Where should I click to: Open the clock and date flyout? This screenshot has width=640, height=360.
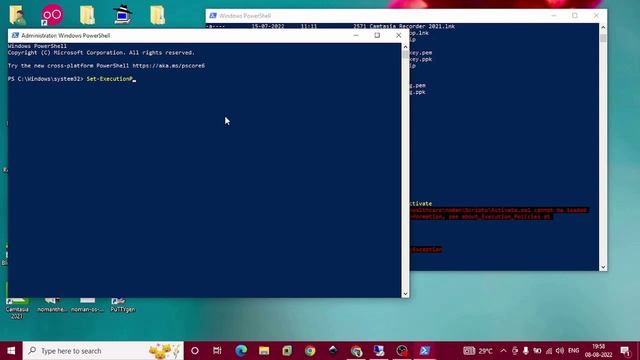[x=598, y=351]
